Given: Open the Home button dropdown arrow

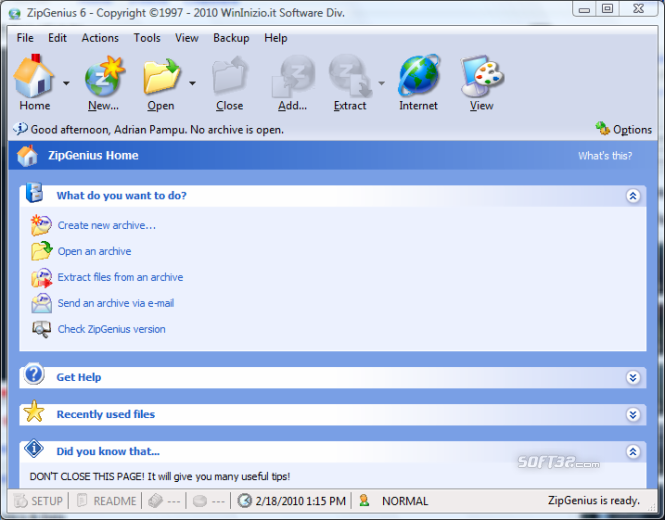Looking at the screenshot, I should (66, 83).
